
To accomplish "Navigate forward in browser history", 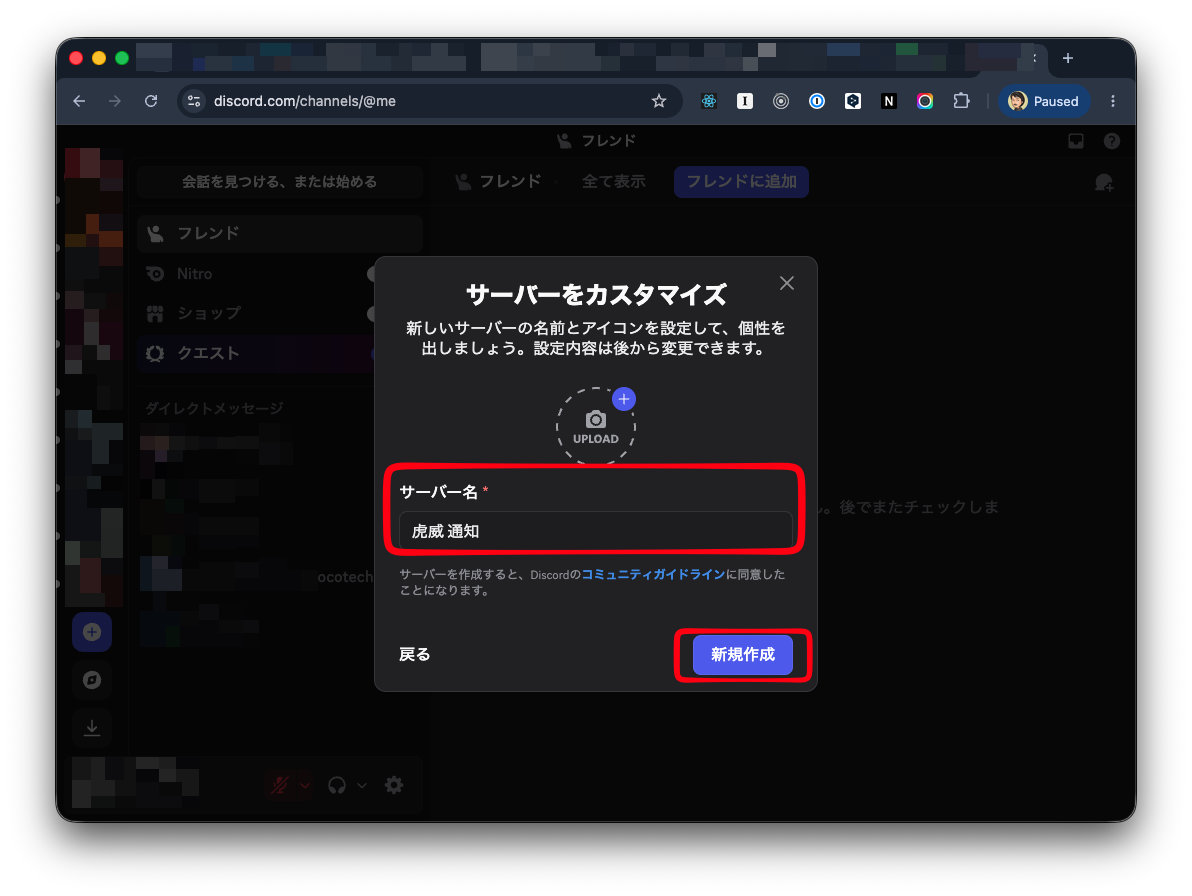I will pos(115,101).
